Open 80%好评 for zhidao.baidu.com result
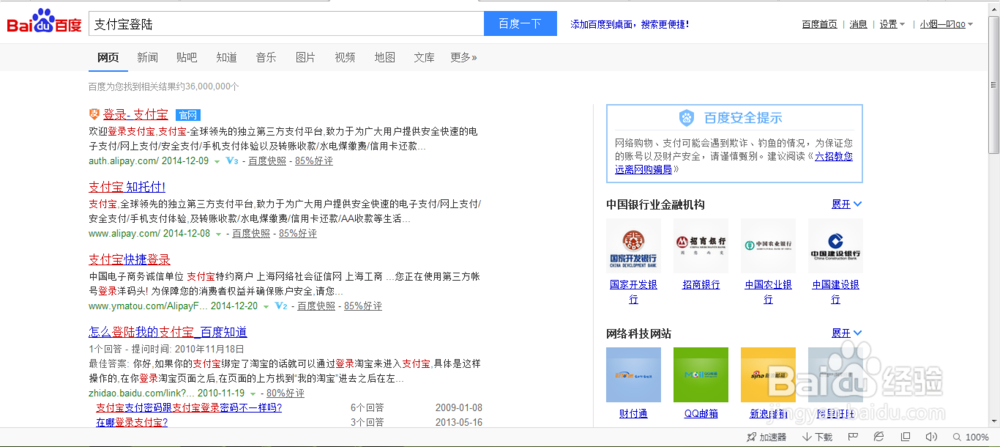The width and height of the screenshot is (1000, 447). [x=286, y=393]
